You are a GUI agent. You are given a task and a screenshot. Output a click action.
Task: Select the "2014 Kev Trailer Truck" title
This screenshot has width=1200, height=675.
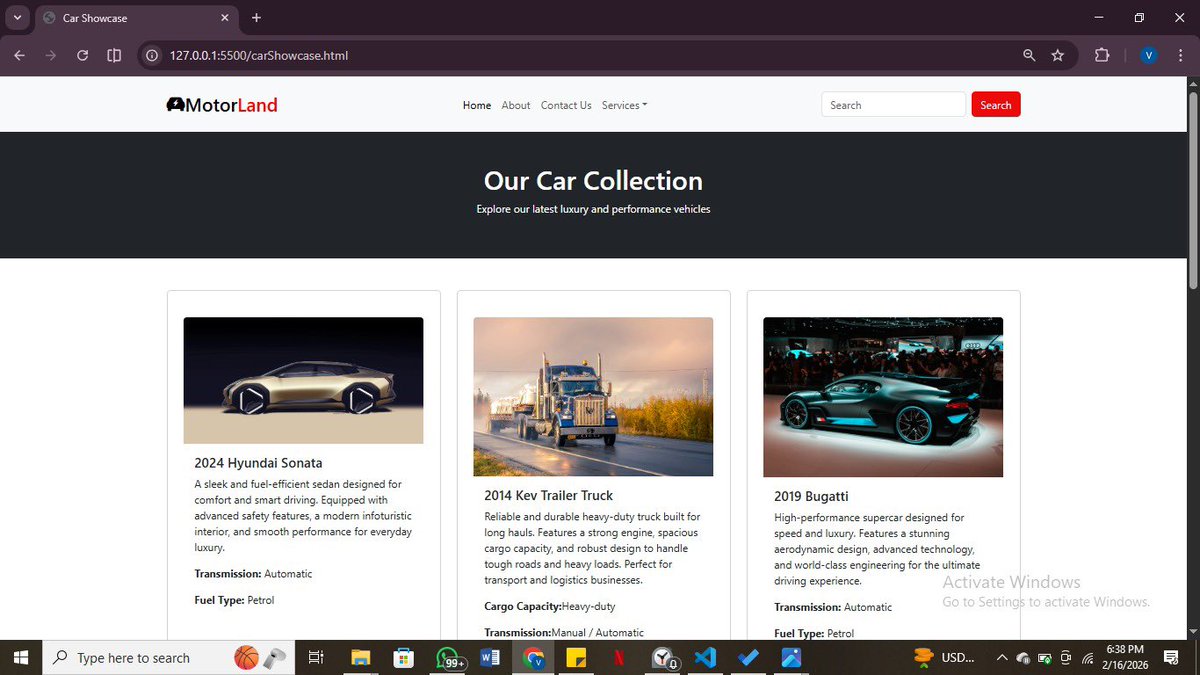coord(548,495)
